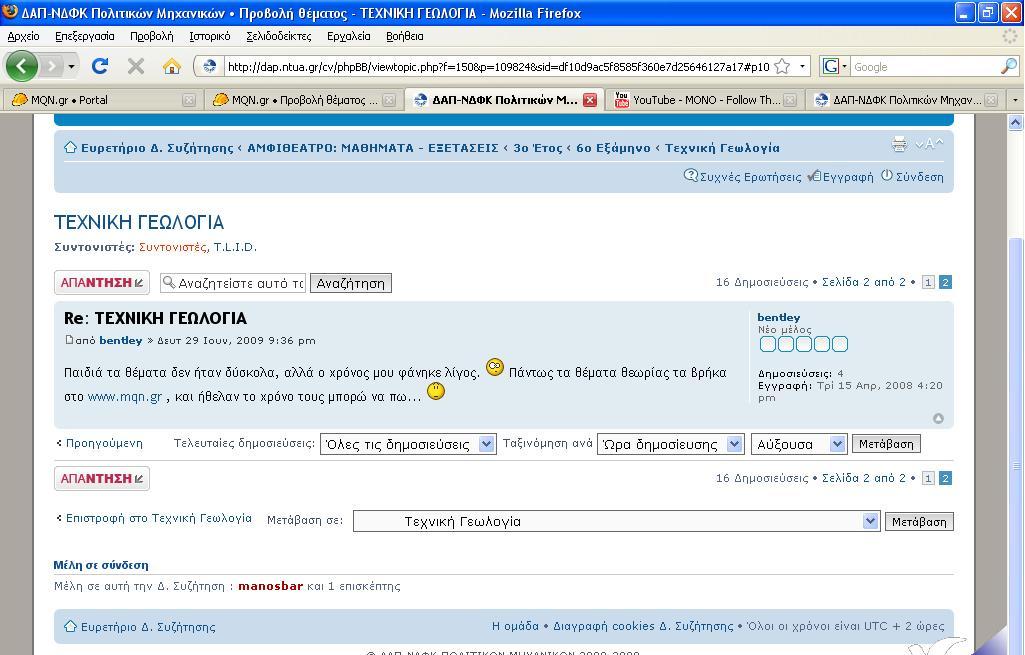Click the topic search input field

tap(240, 283)
